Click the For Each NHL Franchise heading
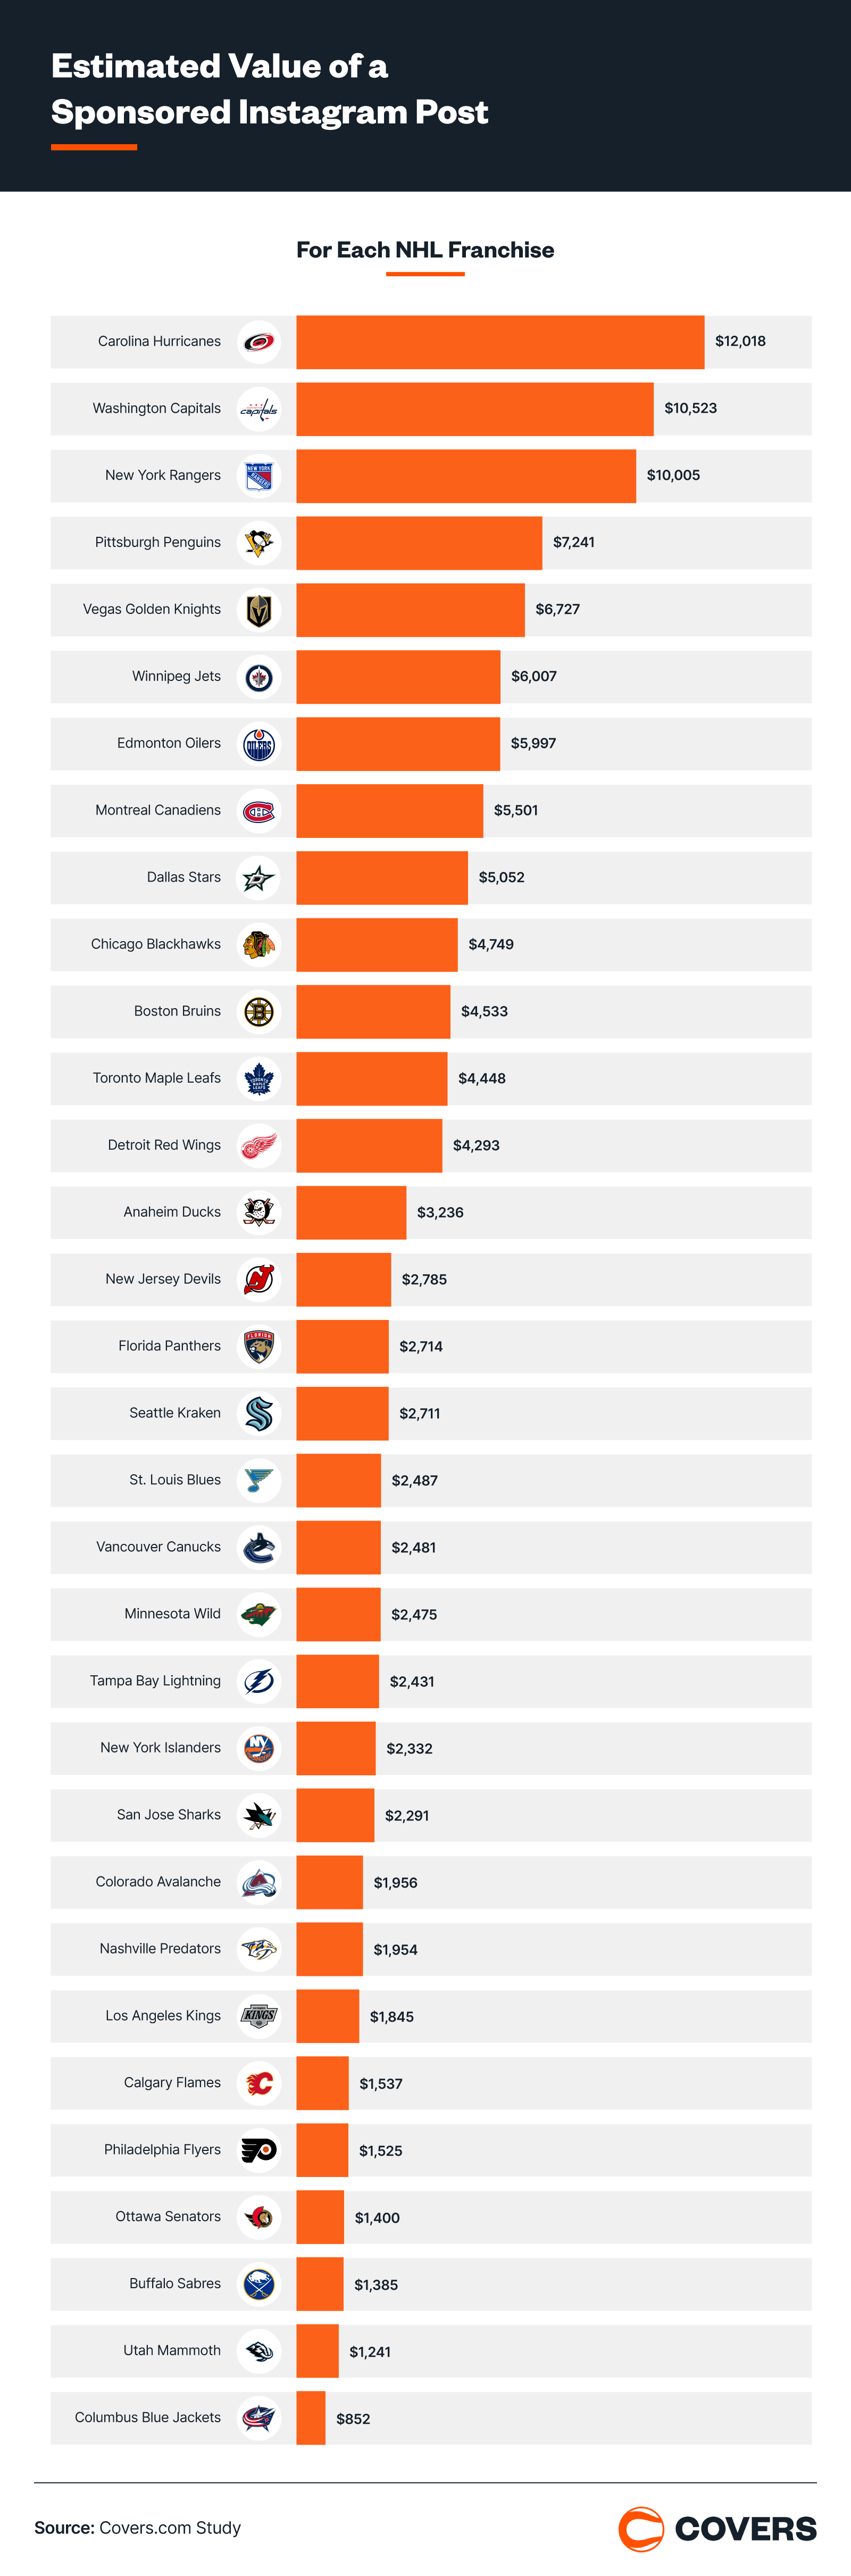The width and height of the screenshot is (851, 2576). [x=425, y=250]
